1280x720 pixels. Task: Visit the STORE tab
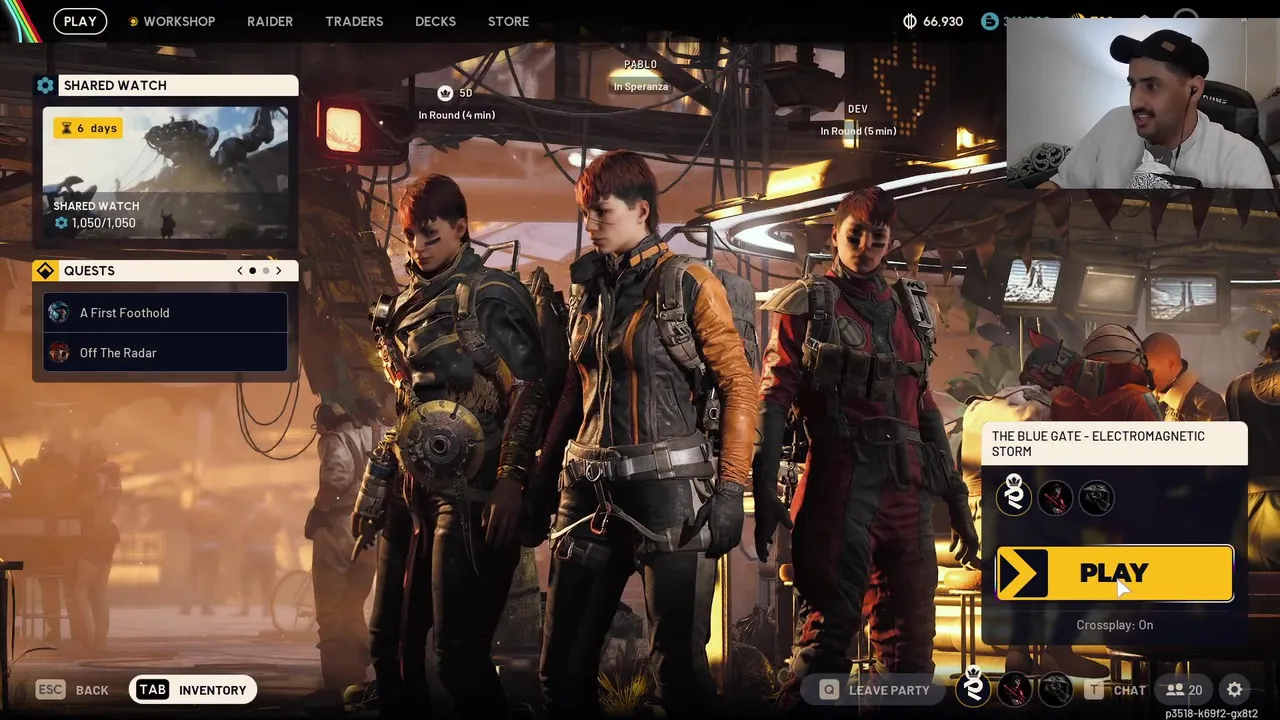(x=508, y=21)
